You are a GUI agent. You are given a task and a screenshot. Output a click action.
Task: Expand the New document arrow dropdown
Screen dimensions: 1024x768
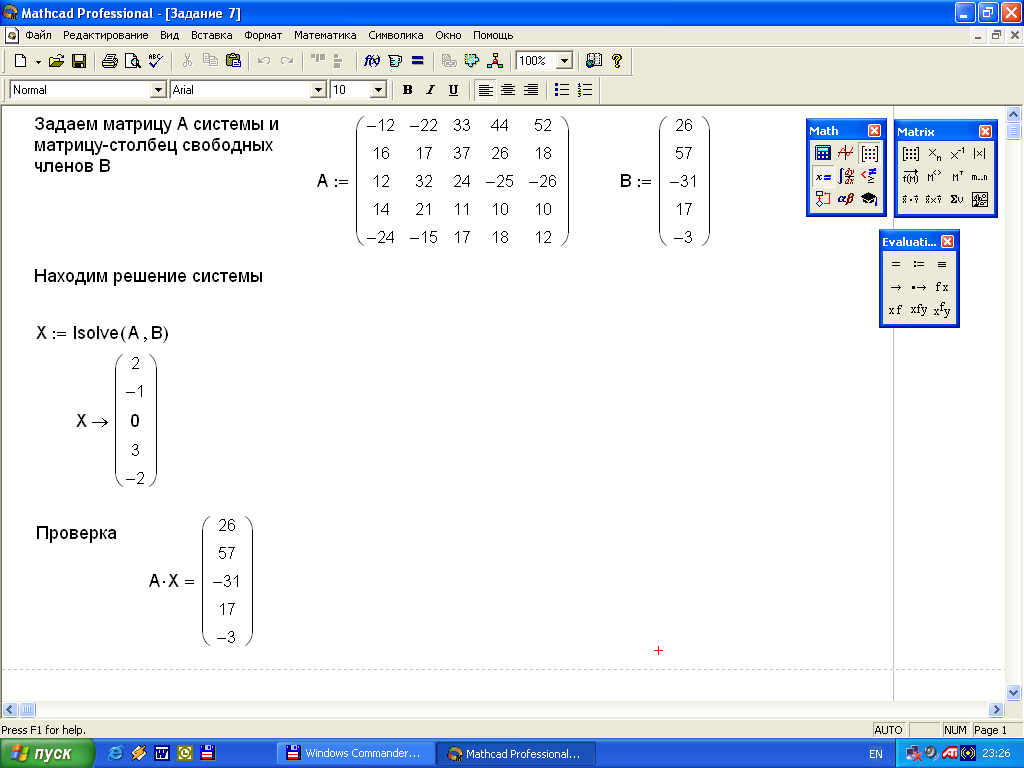tap(38, 61)
